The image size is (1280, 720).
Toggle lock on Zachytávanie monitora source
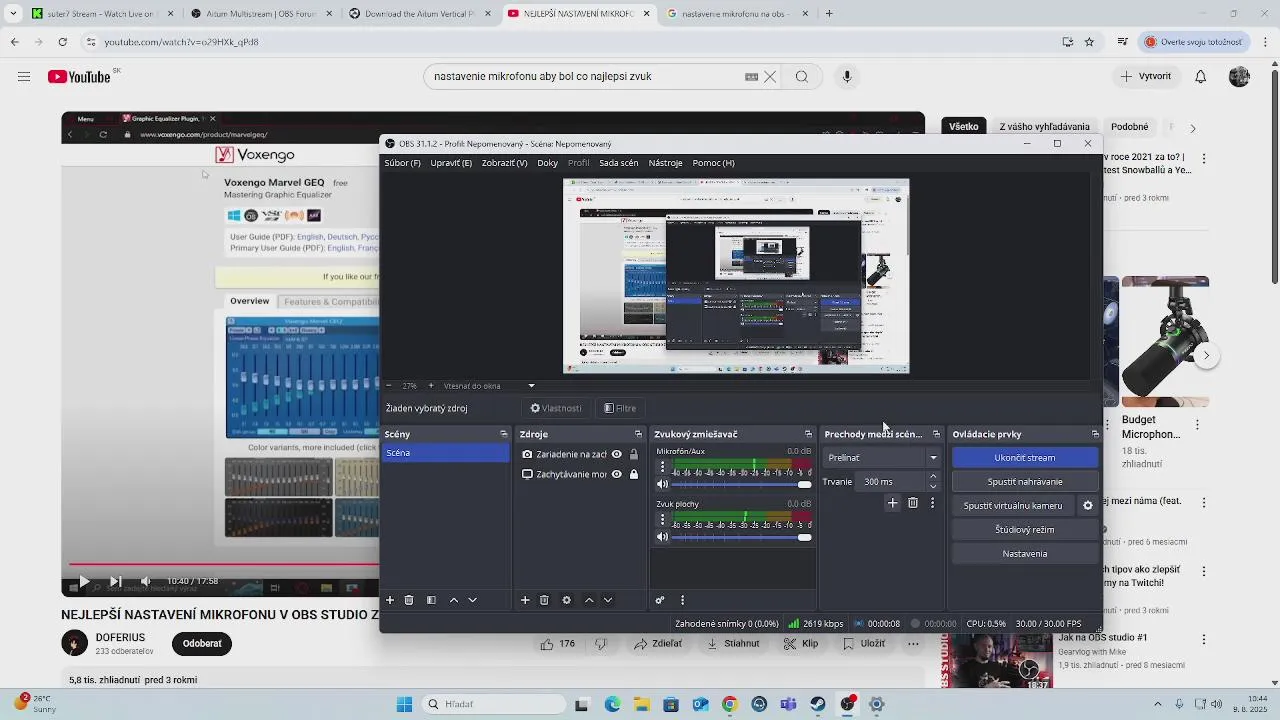tap(633, 474)
